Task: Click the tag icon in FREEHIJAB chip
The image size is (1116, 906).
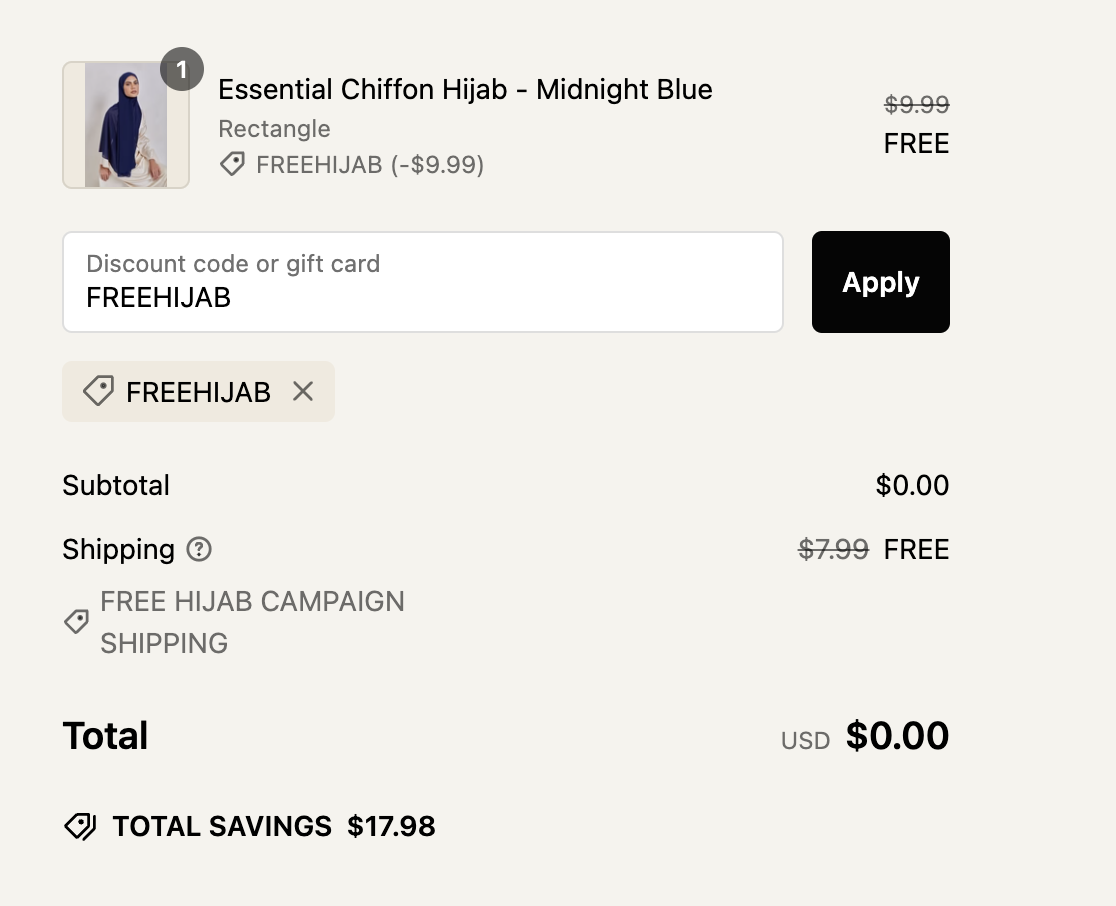Action: click(x=97, y=391)
